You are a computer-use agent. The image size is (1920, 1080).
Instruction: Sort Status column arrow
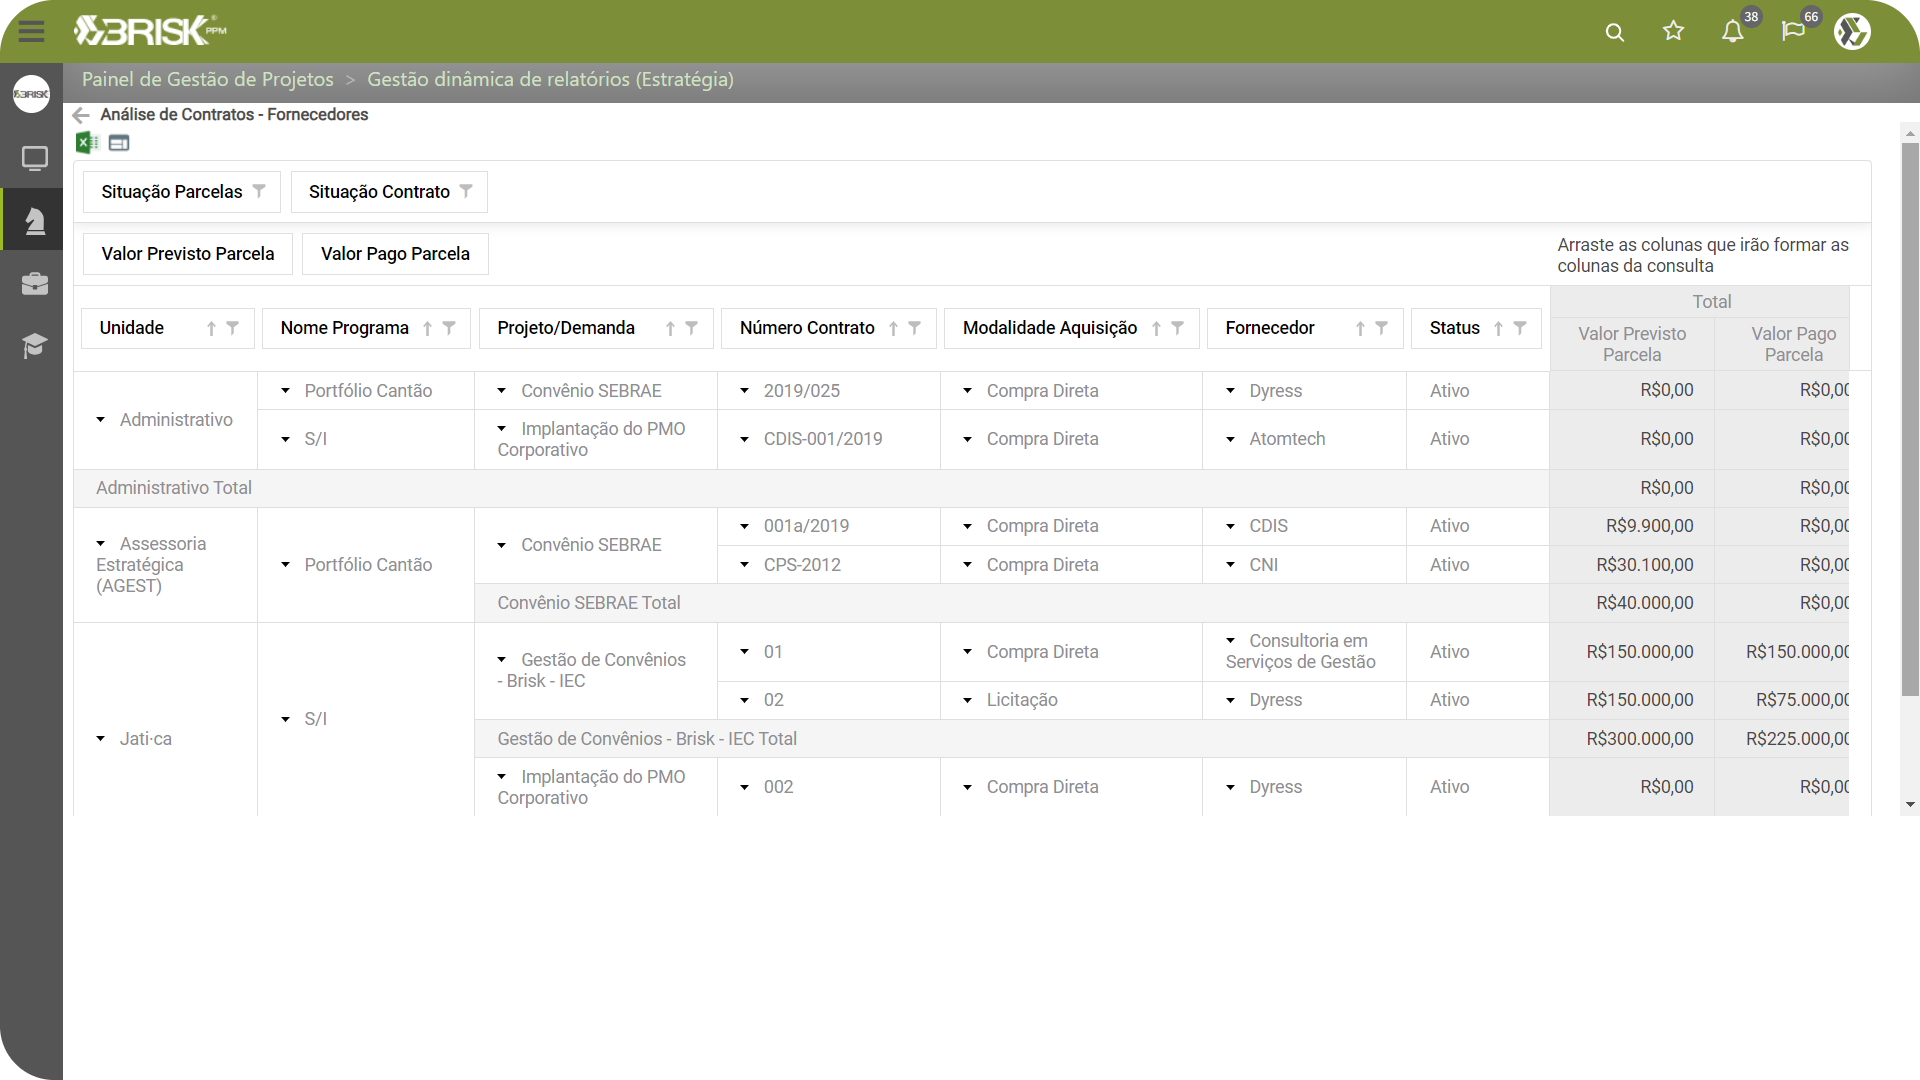[x=1498, y=329]
